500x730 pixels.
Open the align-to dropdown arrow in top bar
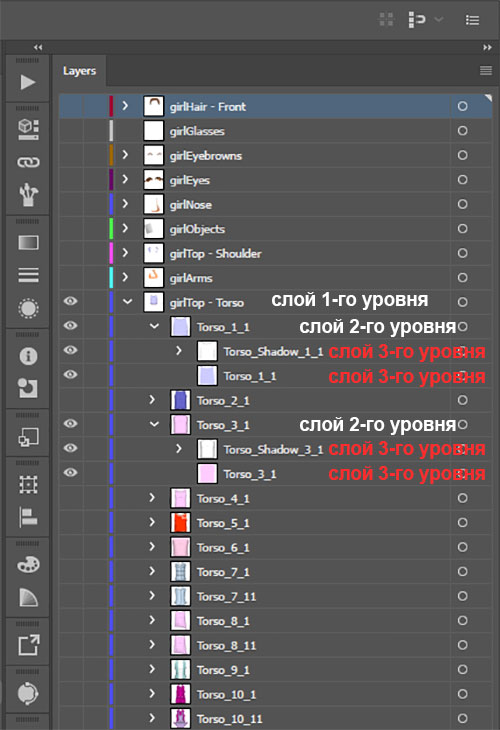pyautogui.click(x=439, y=20)
